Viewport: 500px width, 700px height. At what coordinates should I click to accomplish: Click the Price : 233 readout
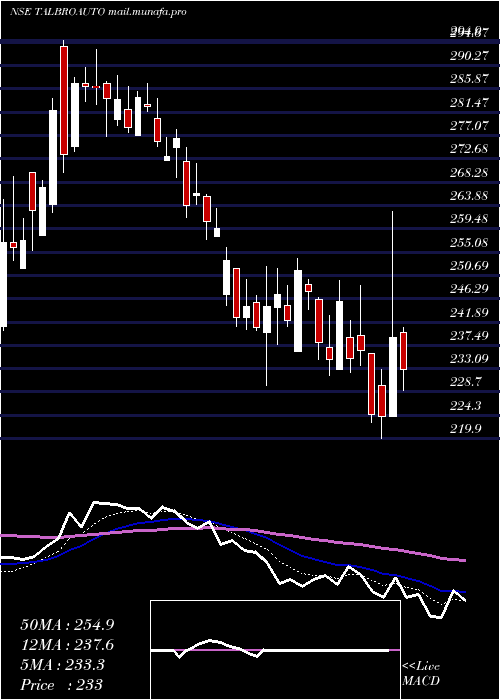pos(62,685)
